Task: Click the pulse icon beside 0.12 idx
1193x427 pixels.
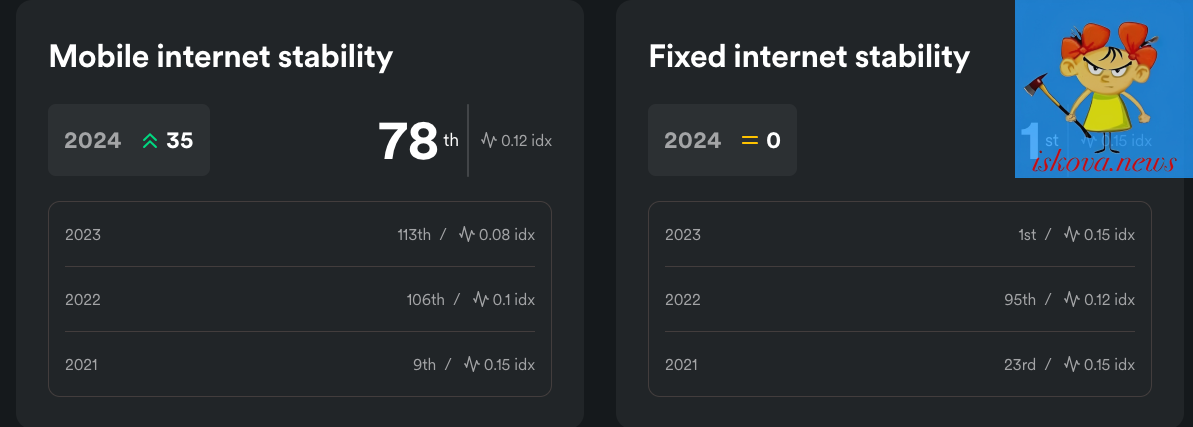Action: [x=488, y=141]
